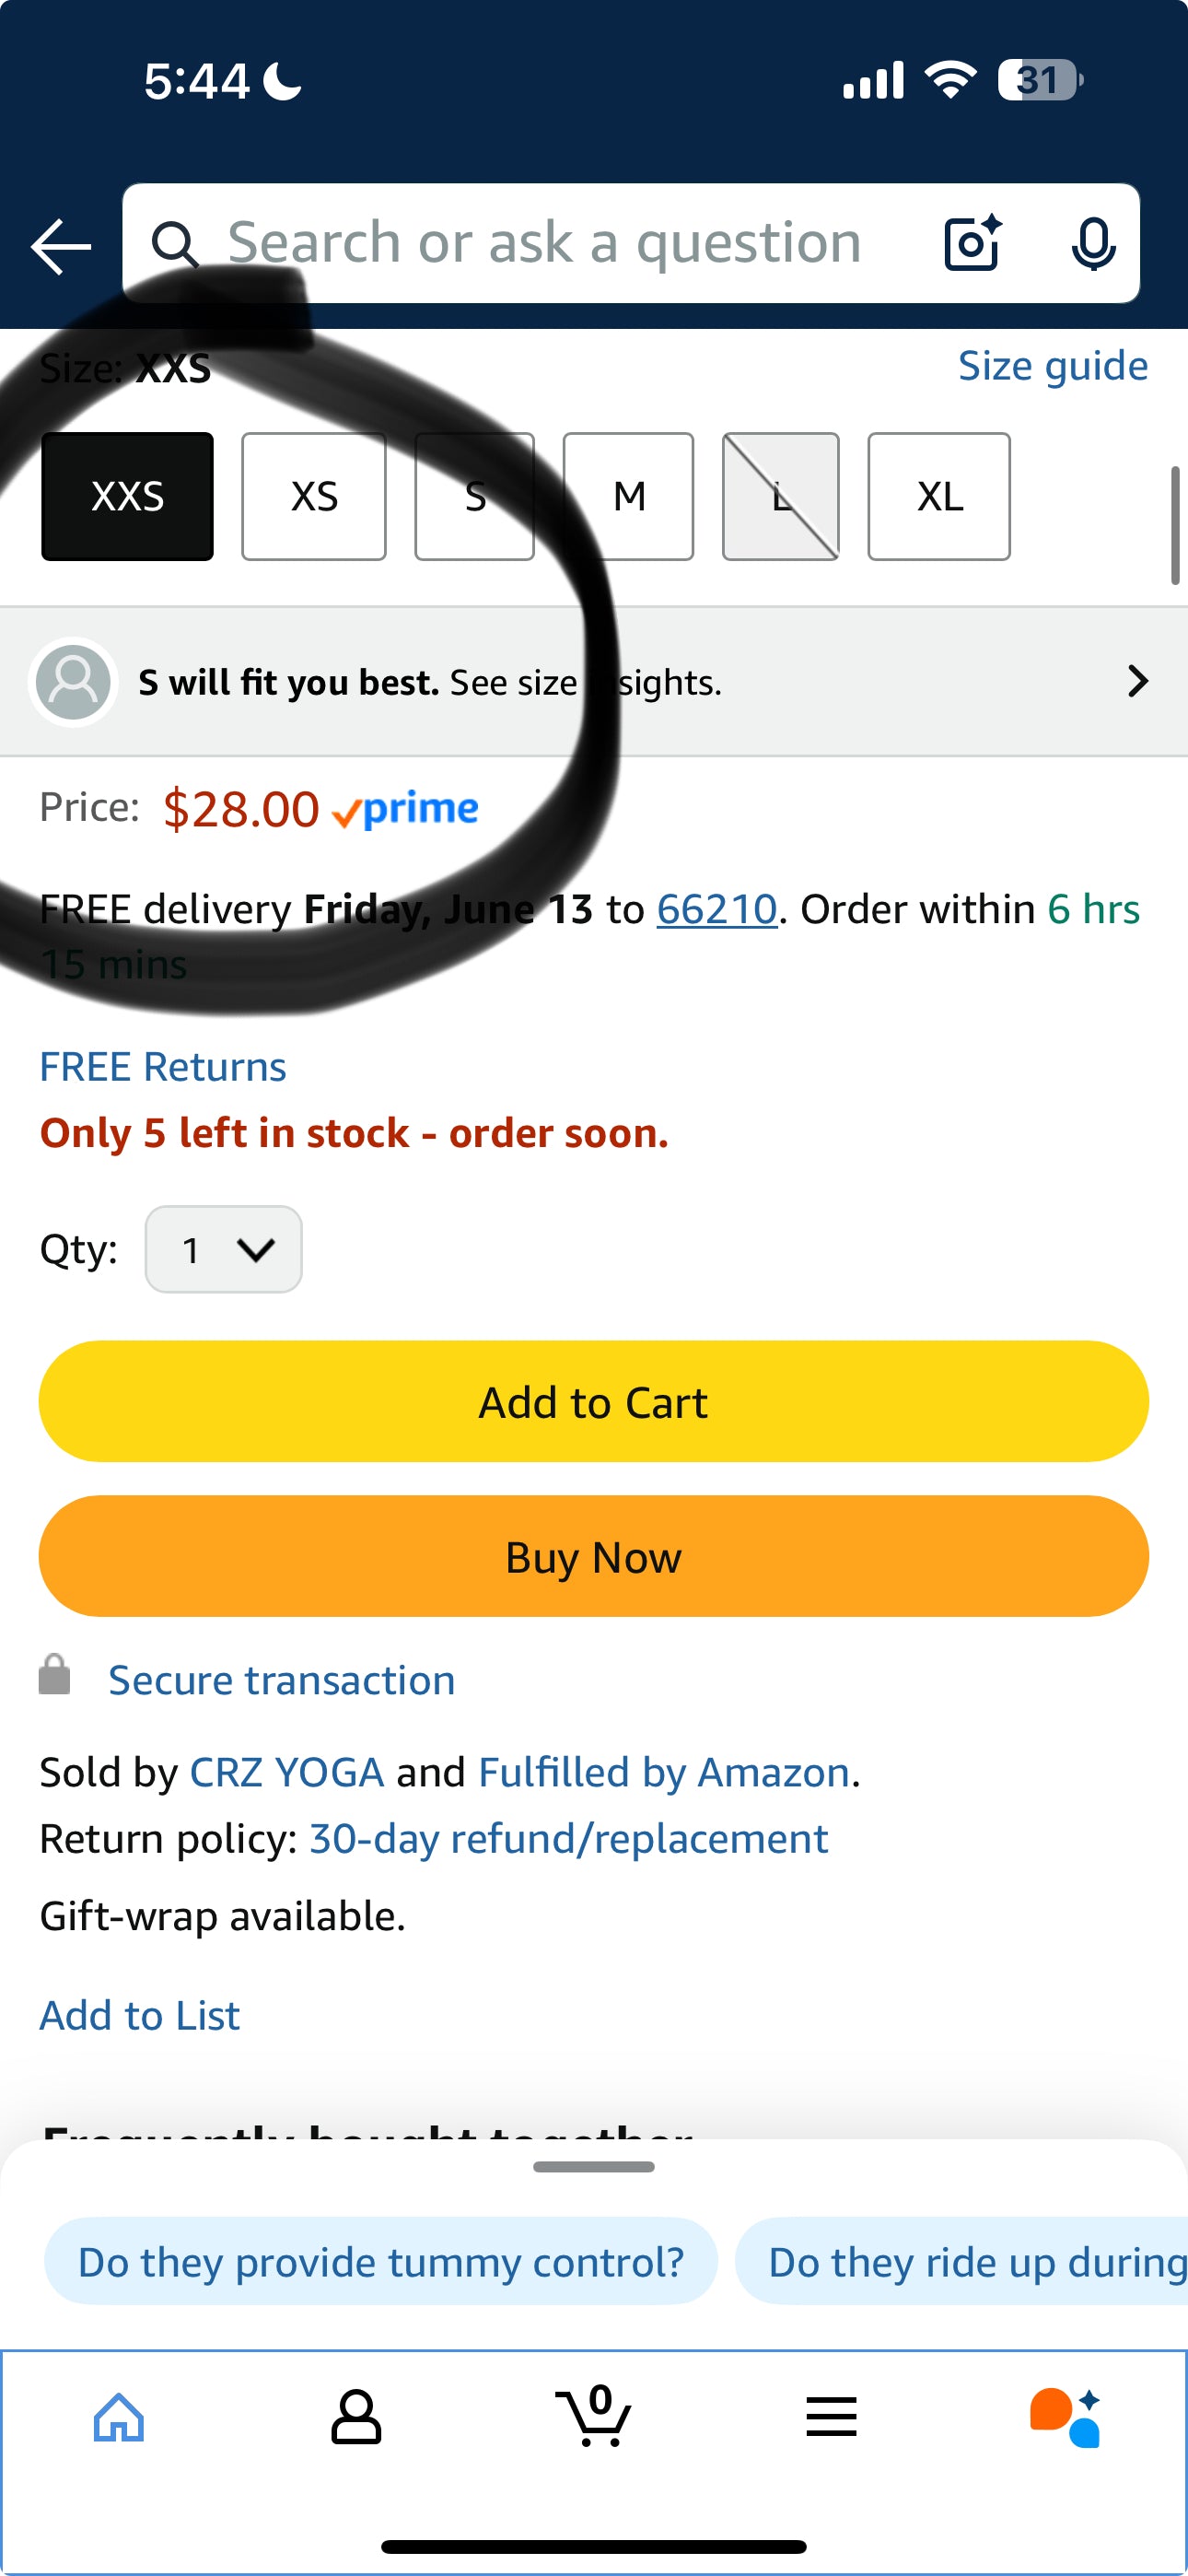Tap 'Do they provide tummy control?' chip
The width and height of the screenshot is (1188, 2576).
[x=381, y=2262]
